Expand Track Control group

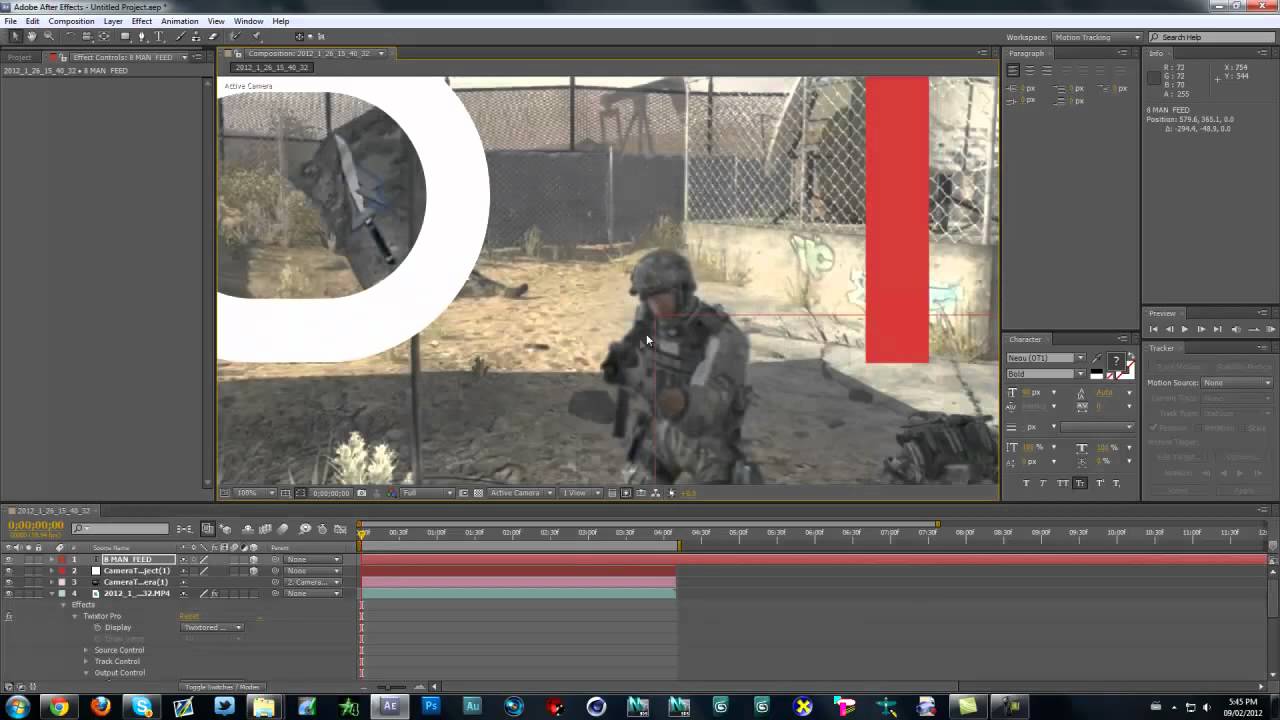(x=86, y=661)
